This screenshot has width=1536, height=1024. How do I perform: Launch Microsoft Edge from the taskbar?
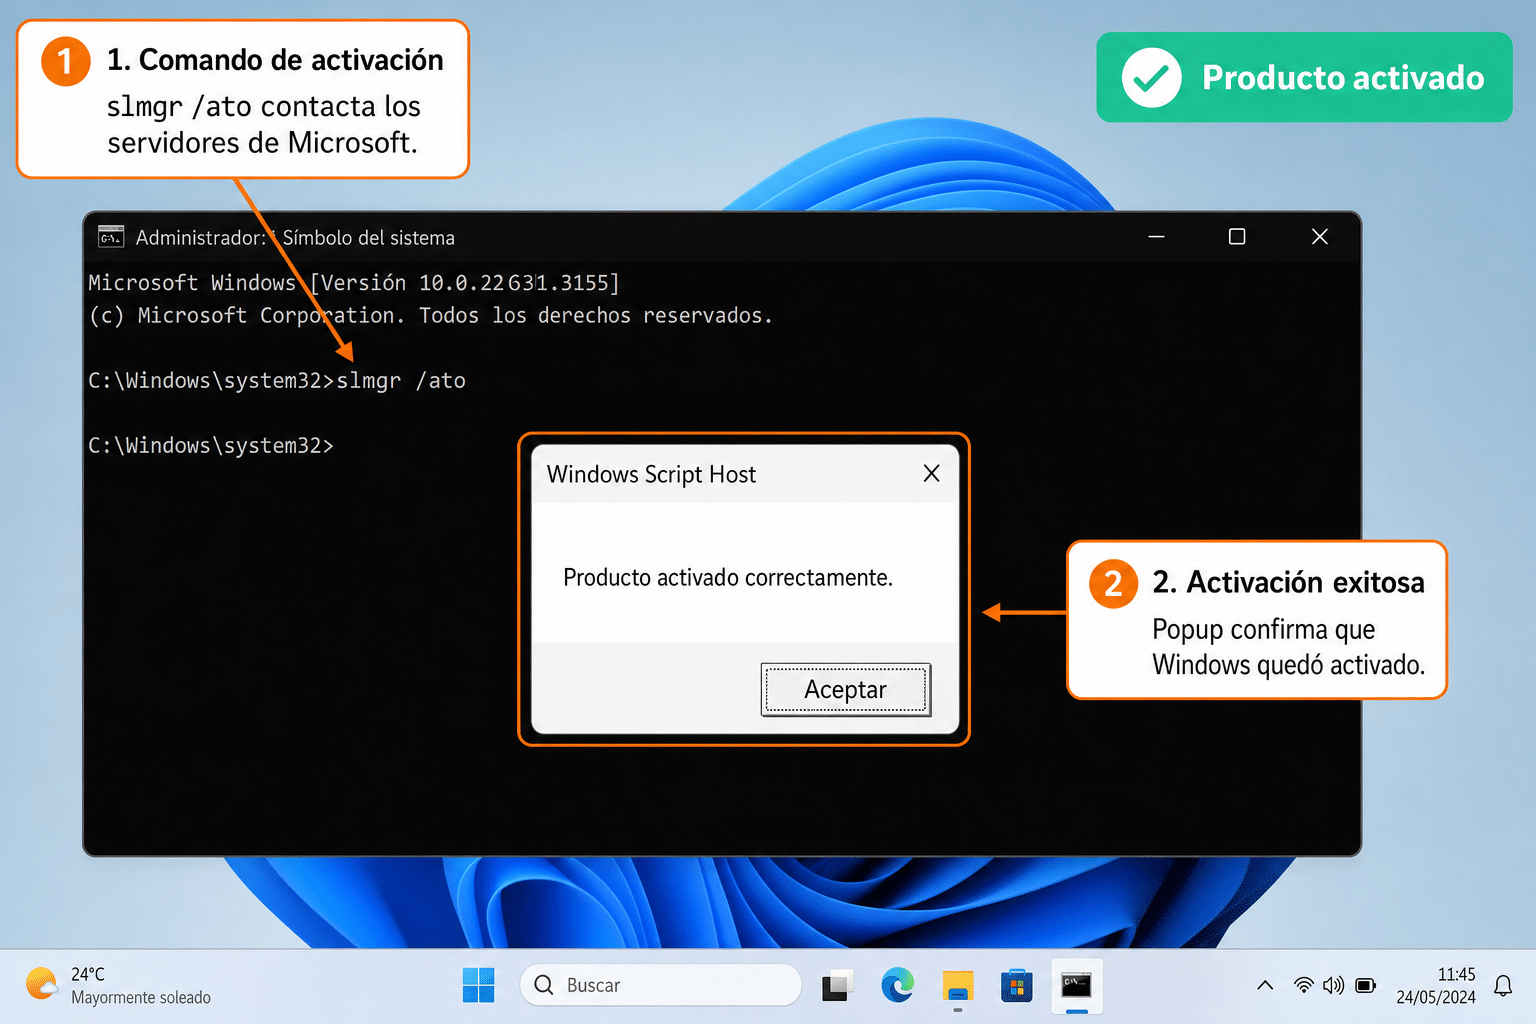coord(897,986)
